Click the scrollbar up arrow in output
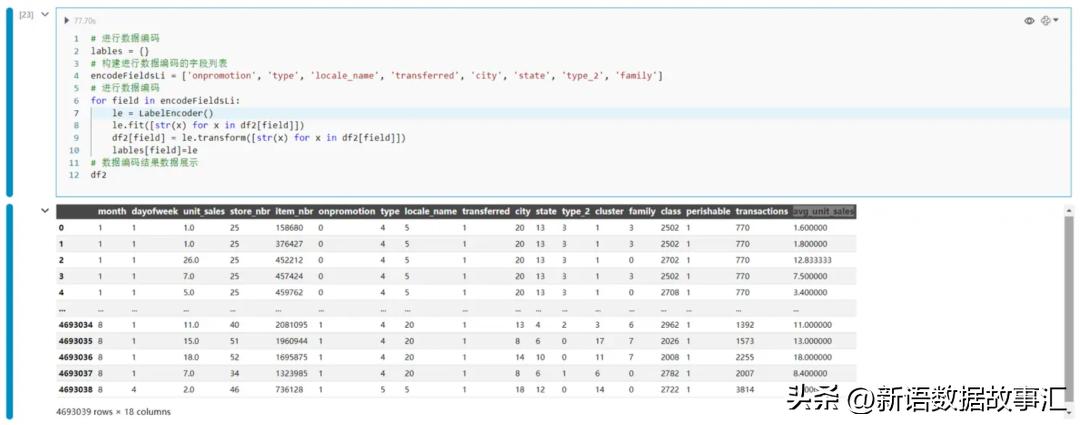1080x425 pixels. pos(1067,210)
